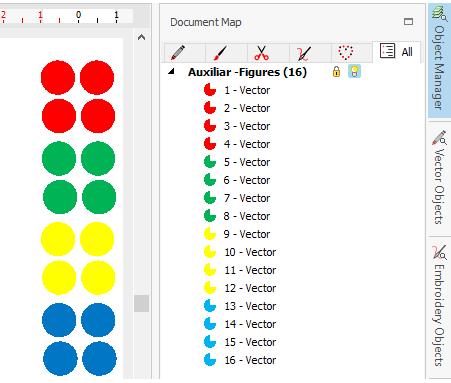Viewport: 451px width, 383px height.
Task: Toggle the lightbulb visibility of Auxiliar -Figures
Action: click(x=354, y=71)
